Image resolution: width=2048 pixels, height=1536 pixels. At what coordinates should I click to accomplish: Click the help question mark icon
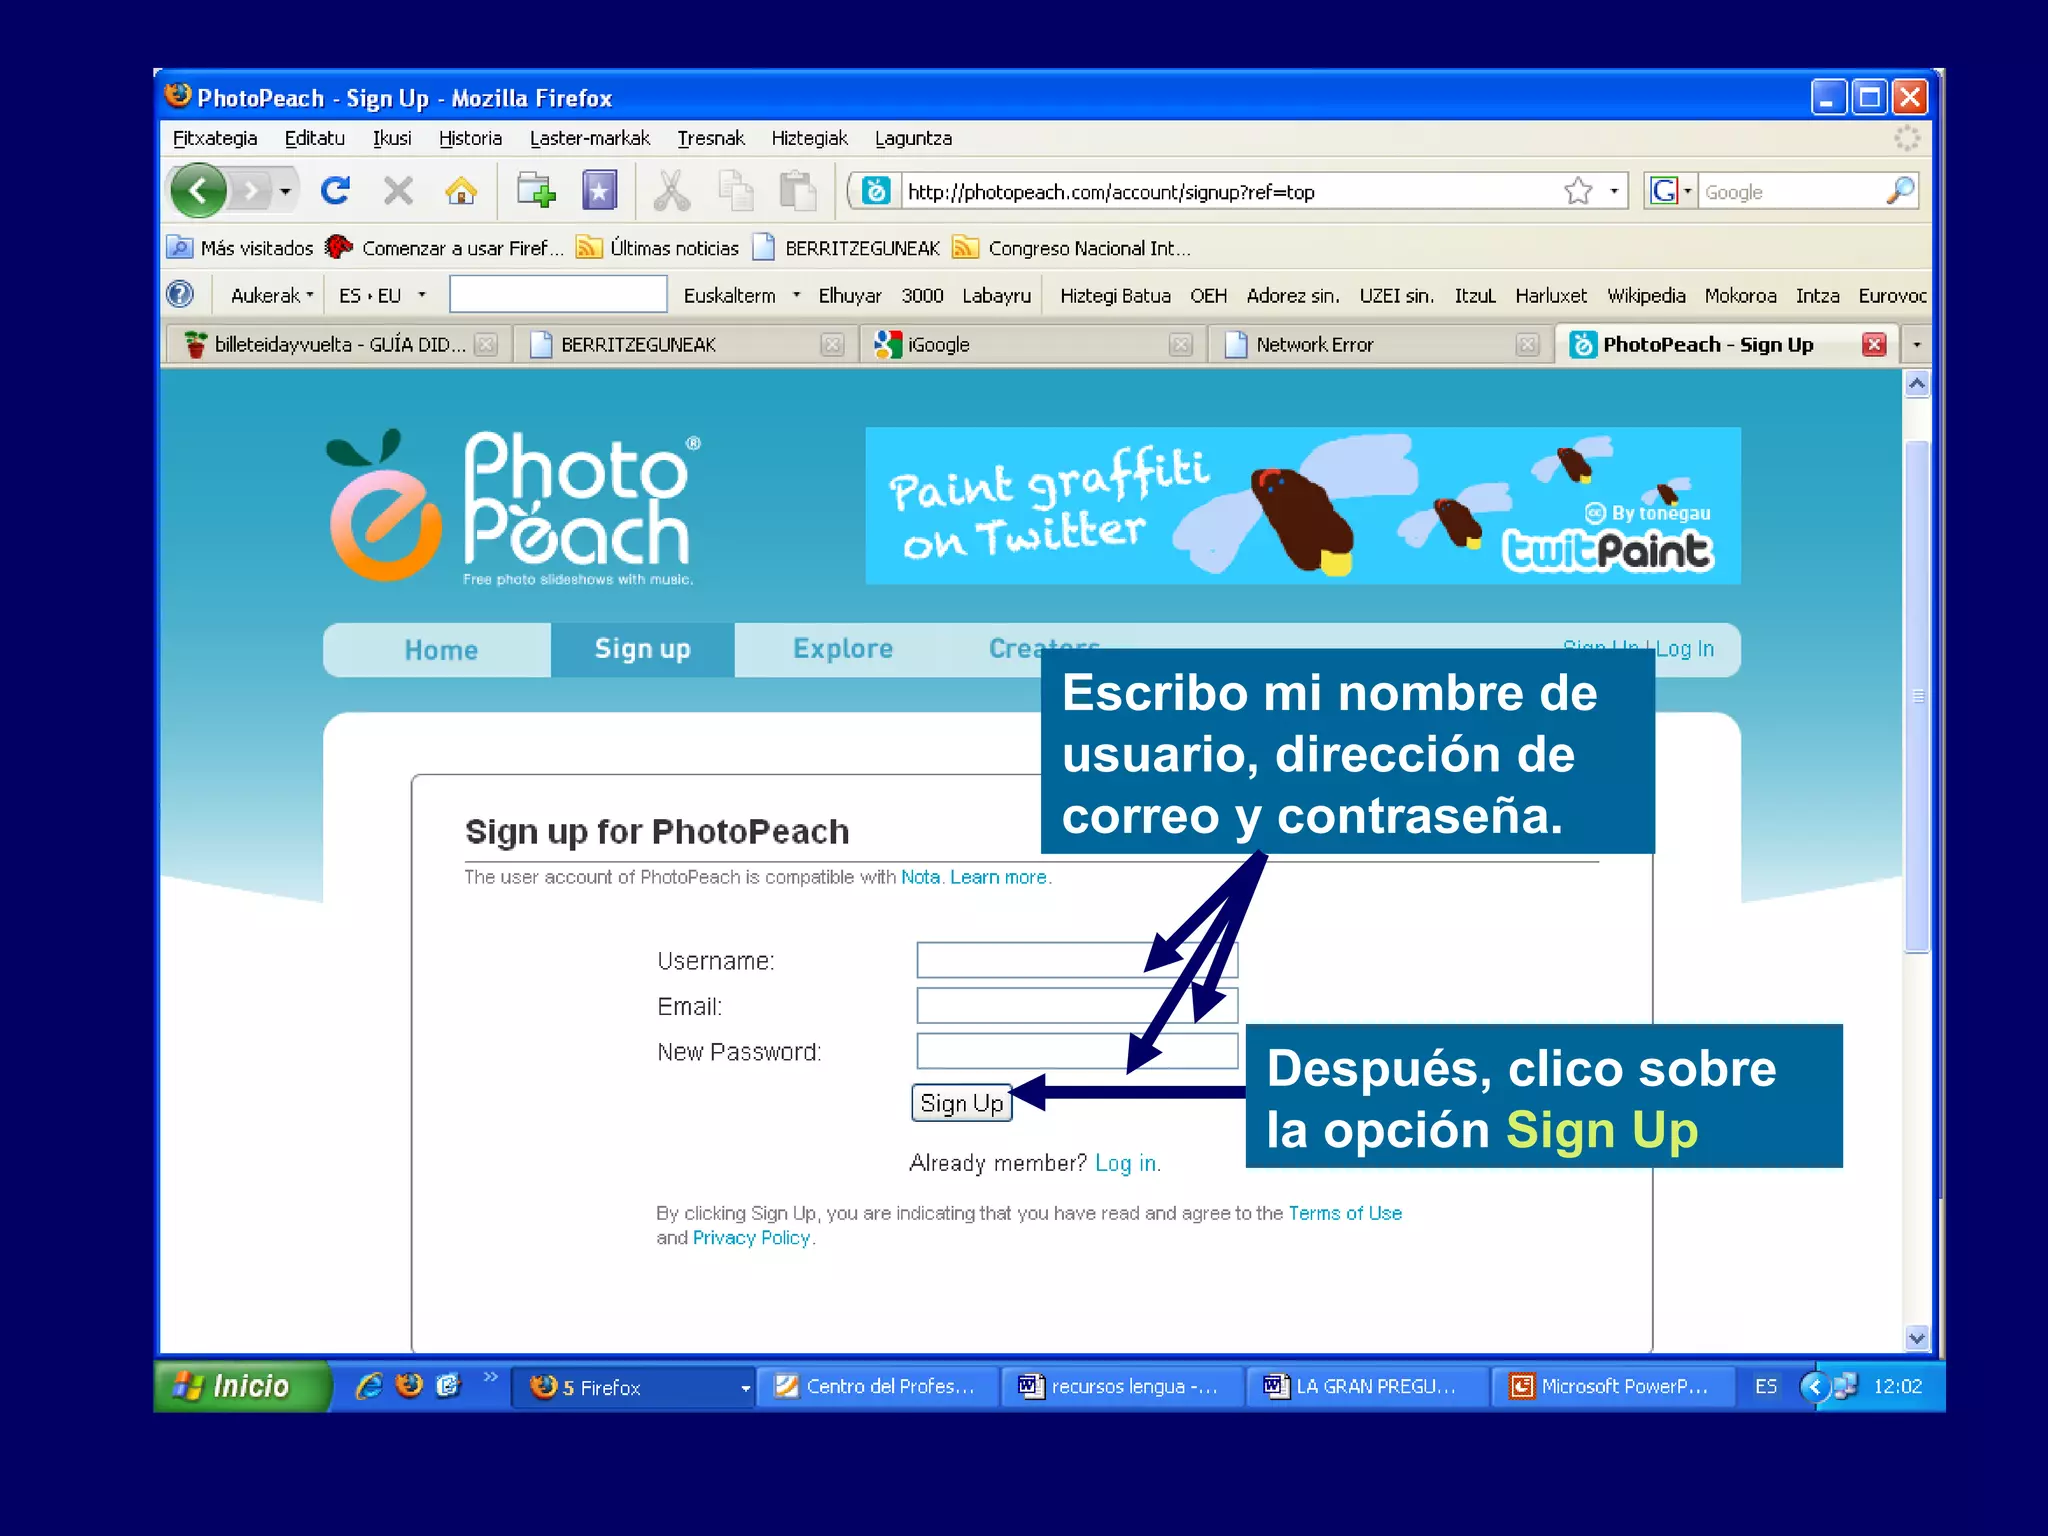pyautogui.click(x=180, y=294)
